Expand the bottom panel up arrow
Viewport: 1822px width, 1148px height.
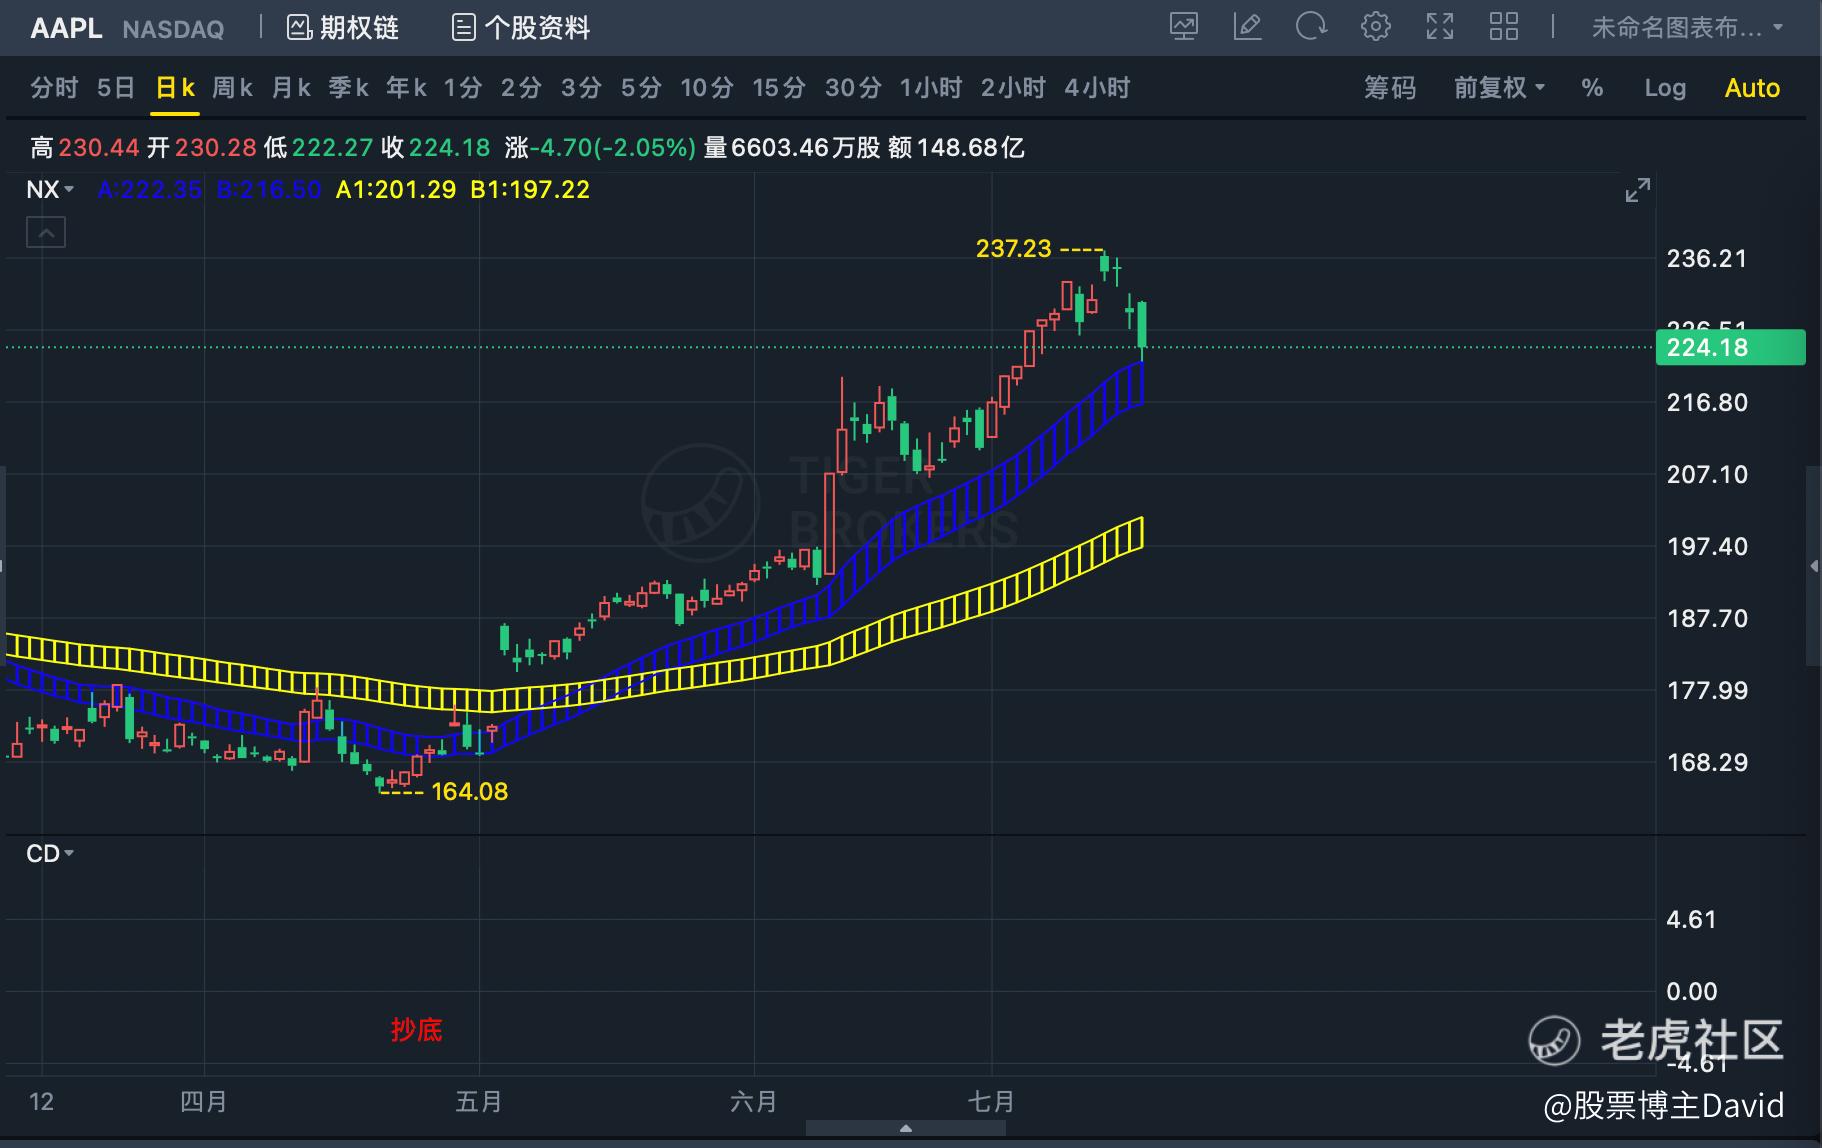(x=905, y=1128)
